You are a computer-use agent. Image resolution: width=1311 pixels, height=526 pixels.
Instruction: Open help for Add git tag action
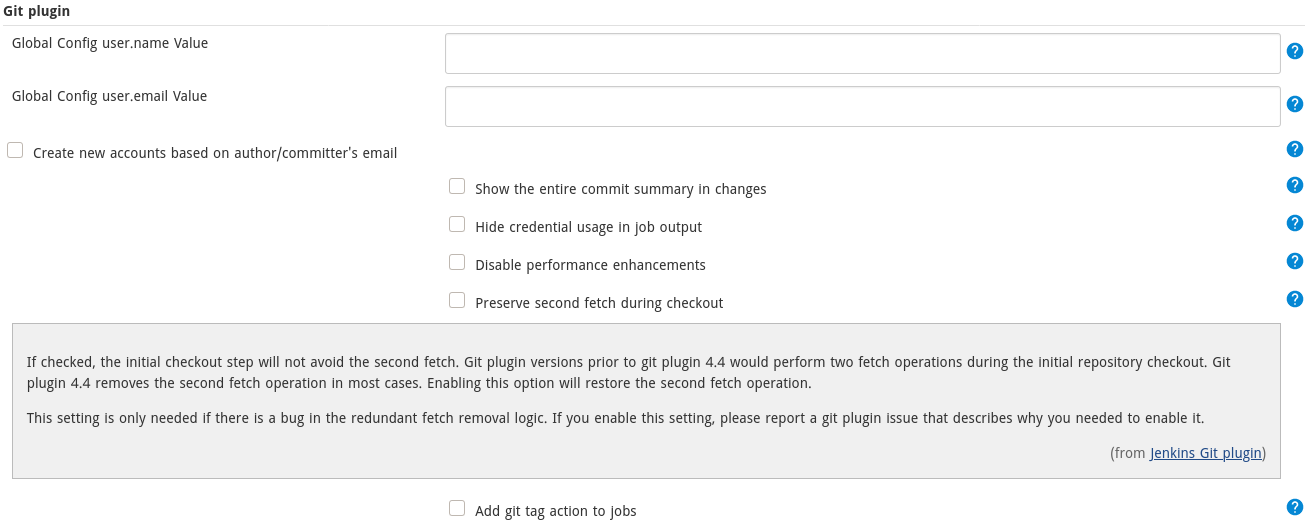click(1294, 507)
